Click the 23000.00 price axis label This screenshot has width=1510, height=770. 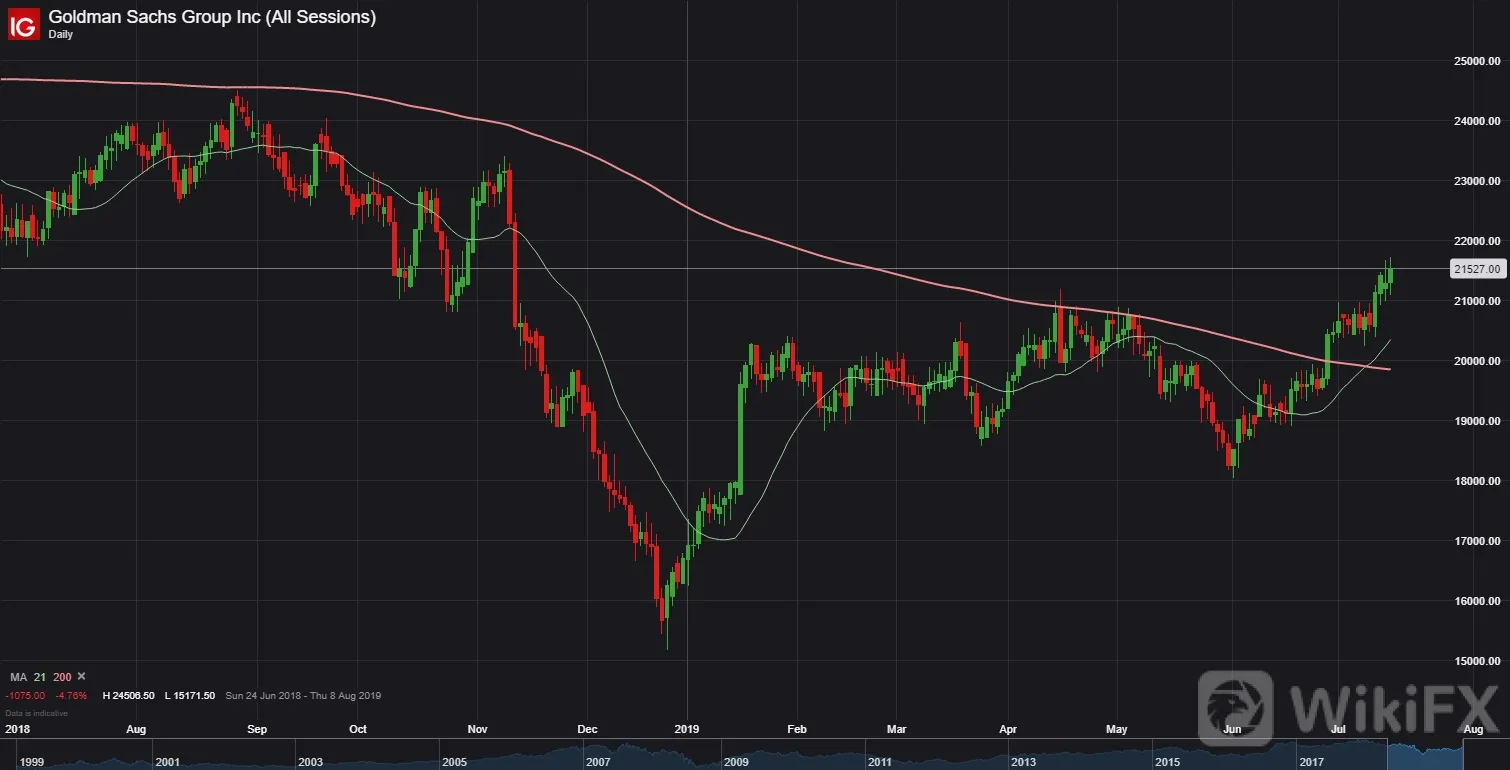pos(1477,181)
